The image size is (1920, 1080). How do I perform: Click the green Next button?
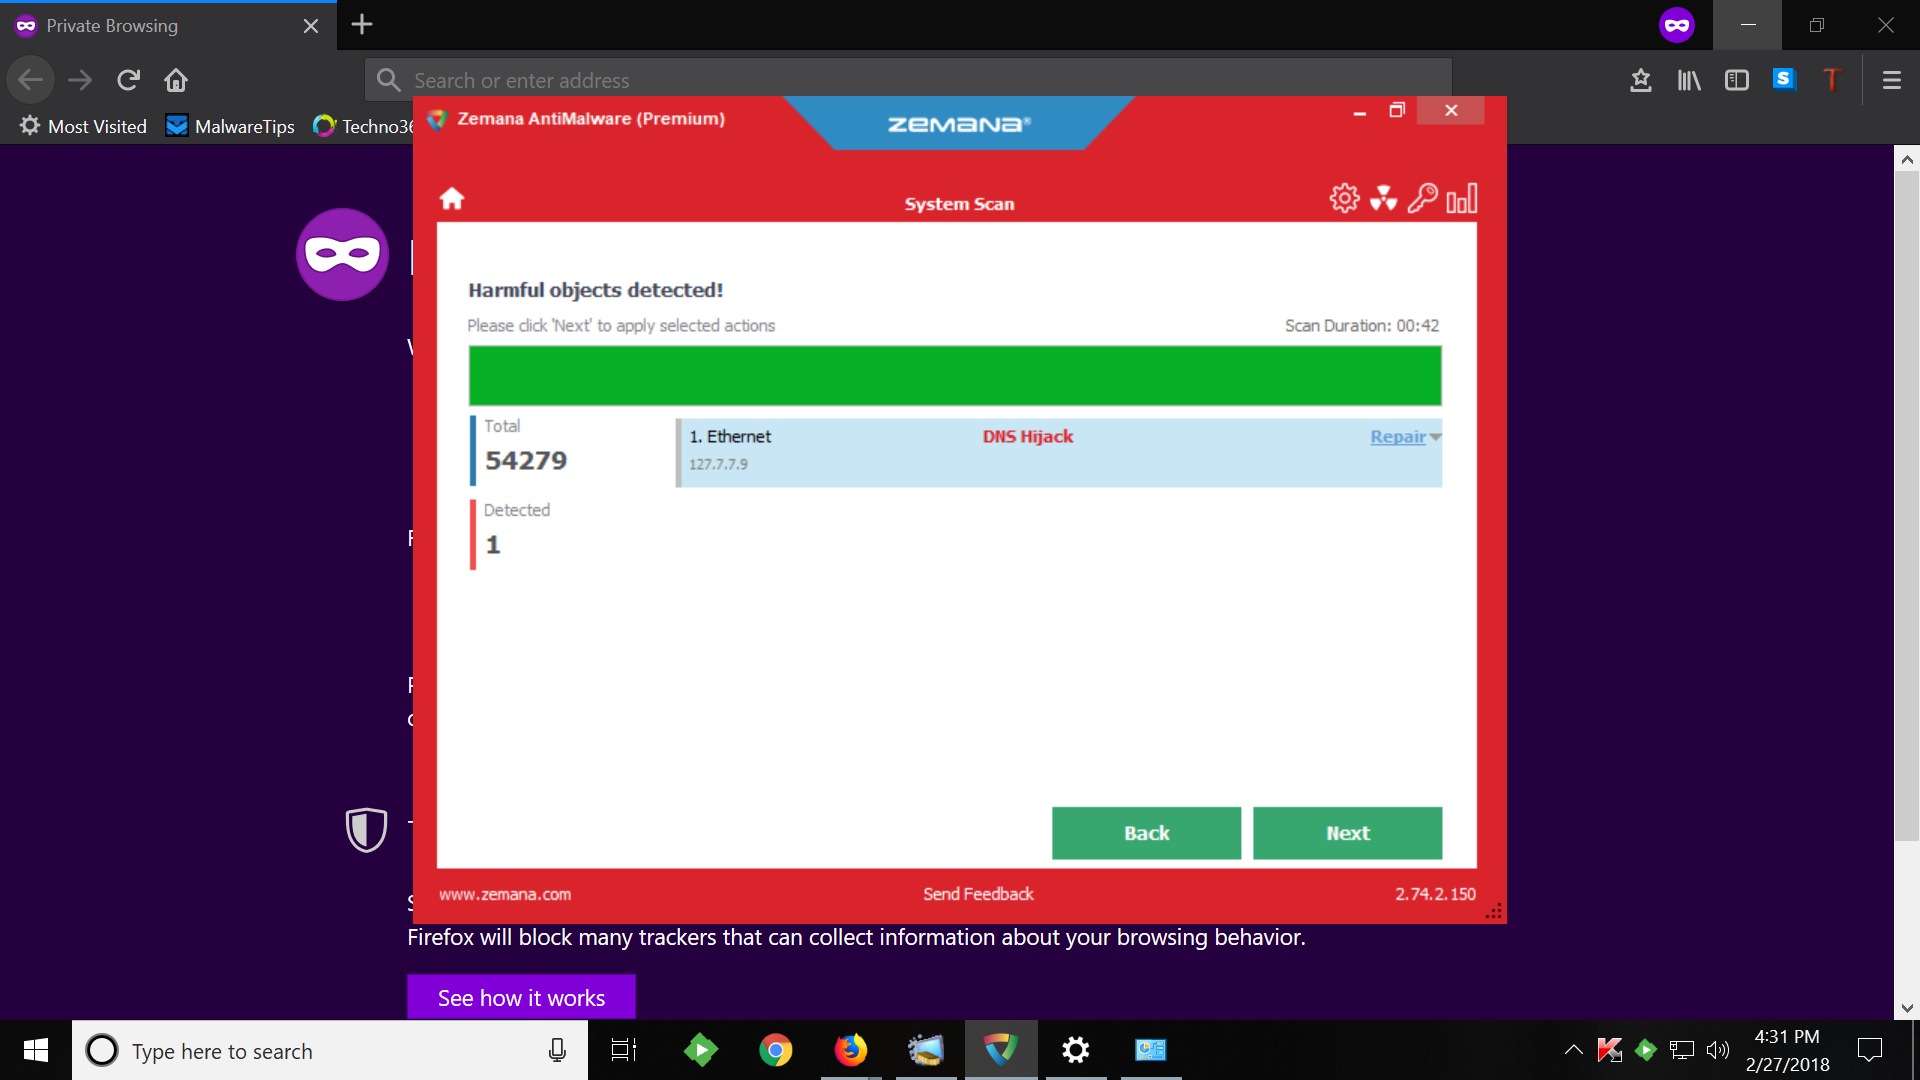pyautogui.click(x=1347, y=833)
